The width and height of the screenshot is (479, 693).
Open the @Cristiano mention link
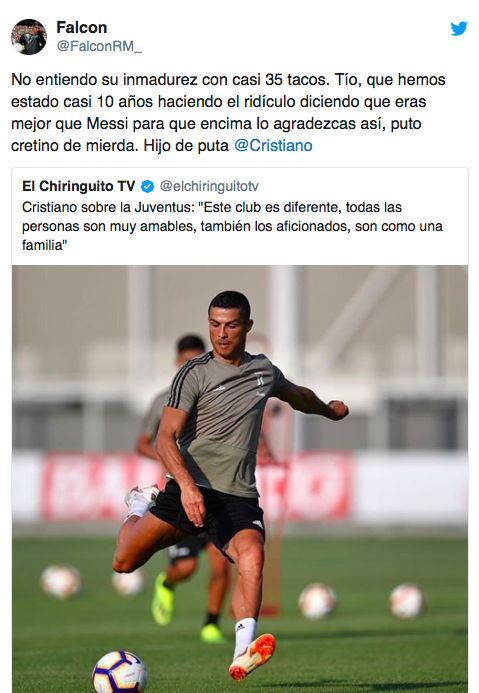273,145
